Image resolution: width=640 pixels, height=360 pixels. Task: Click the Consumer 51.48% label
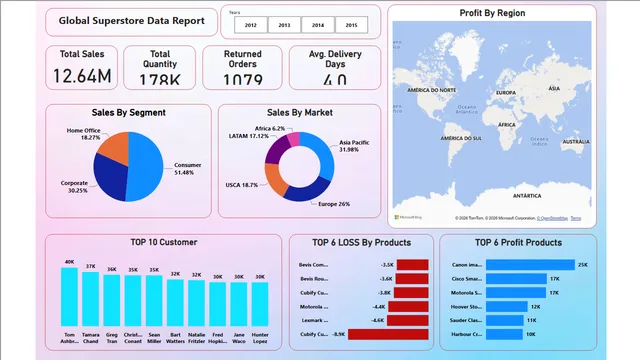[187, 169]
